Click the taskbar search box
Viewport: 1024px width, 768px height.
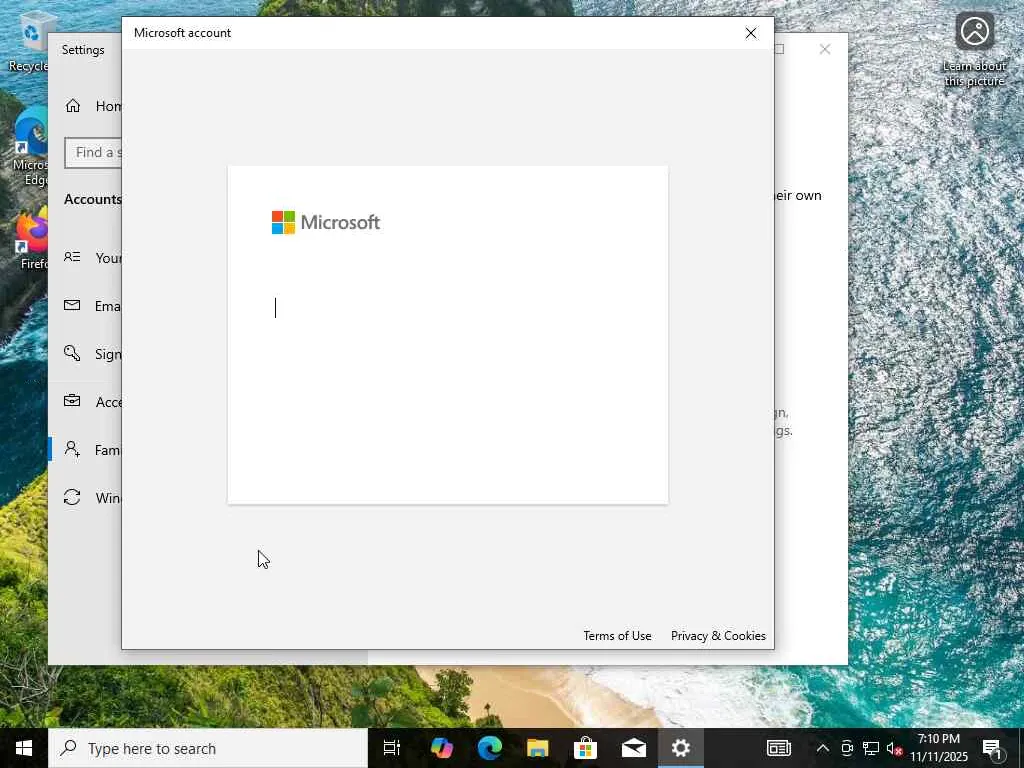click(208, 748)
